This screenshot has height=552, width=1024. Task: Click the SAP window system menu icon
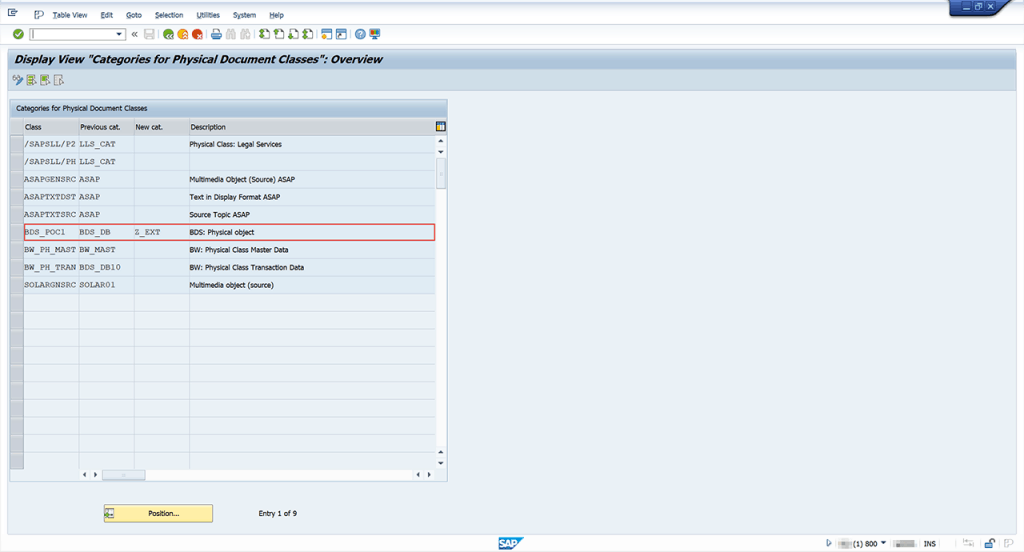[12, 12]
